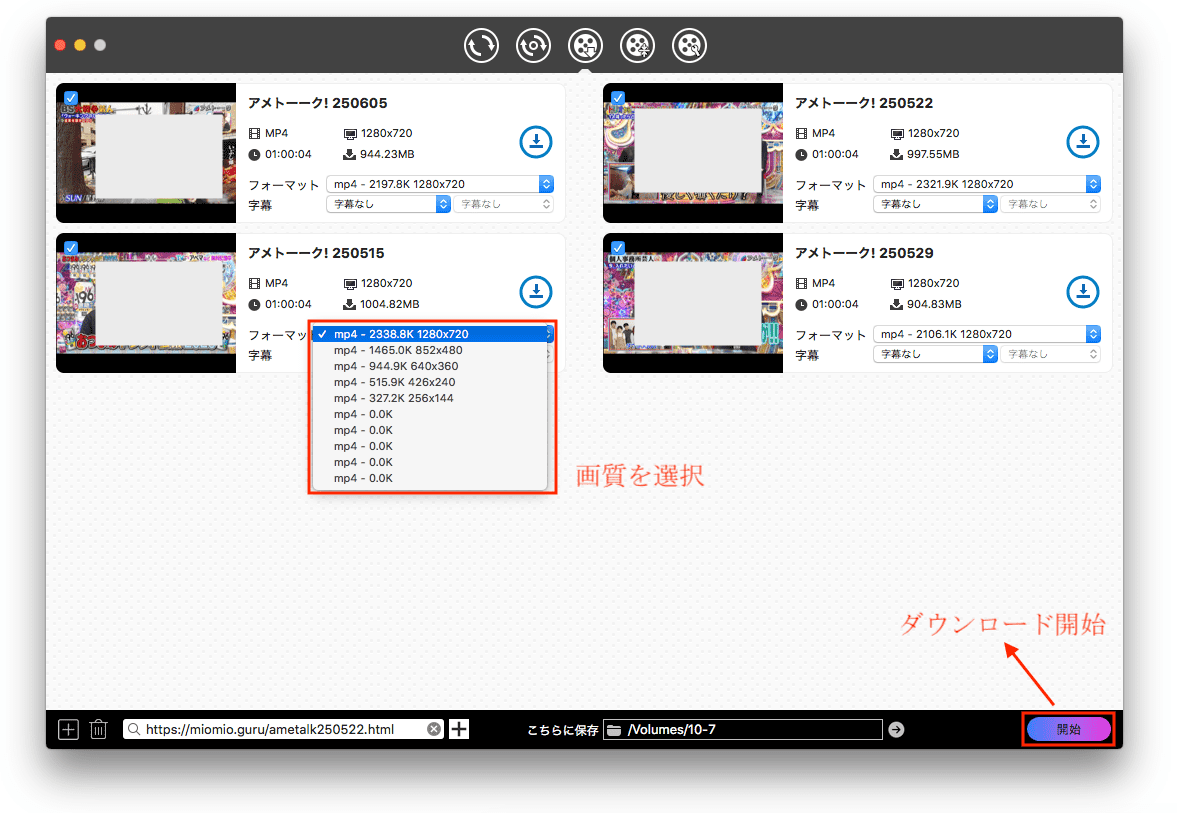Open second greyed 字幕なし dropdown for 250529

coord(1051,354)
